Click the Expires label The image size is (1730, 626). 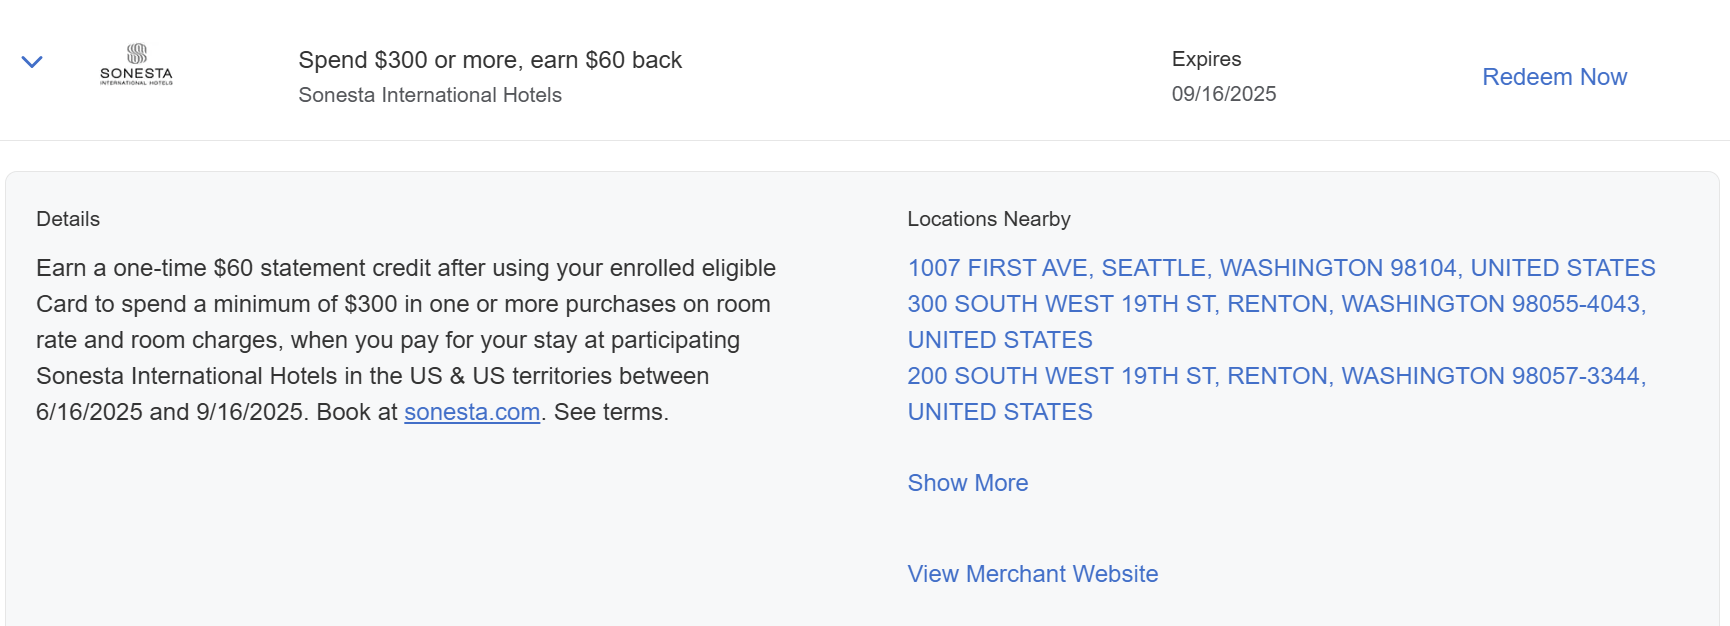pos(1206,59)
